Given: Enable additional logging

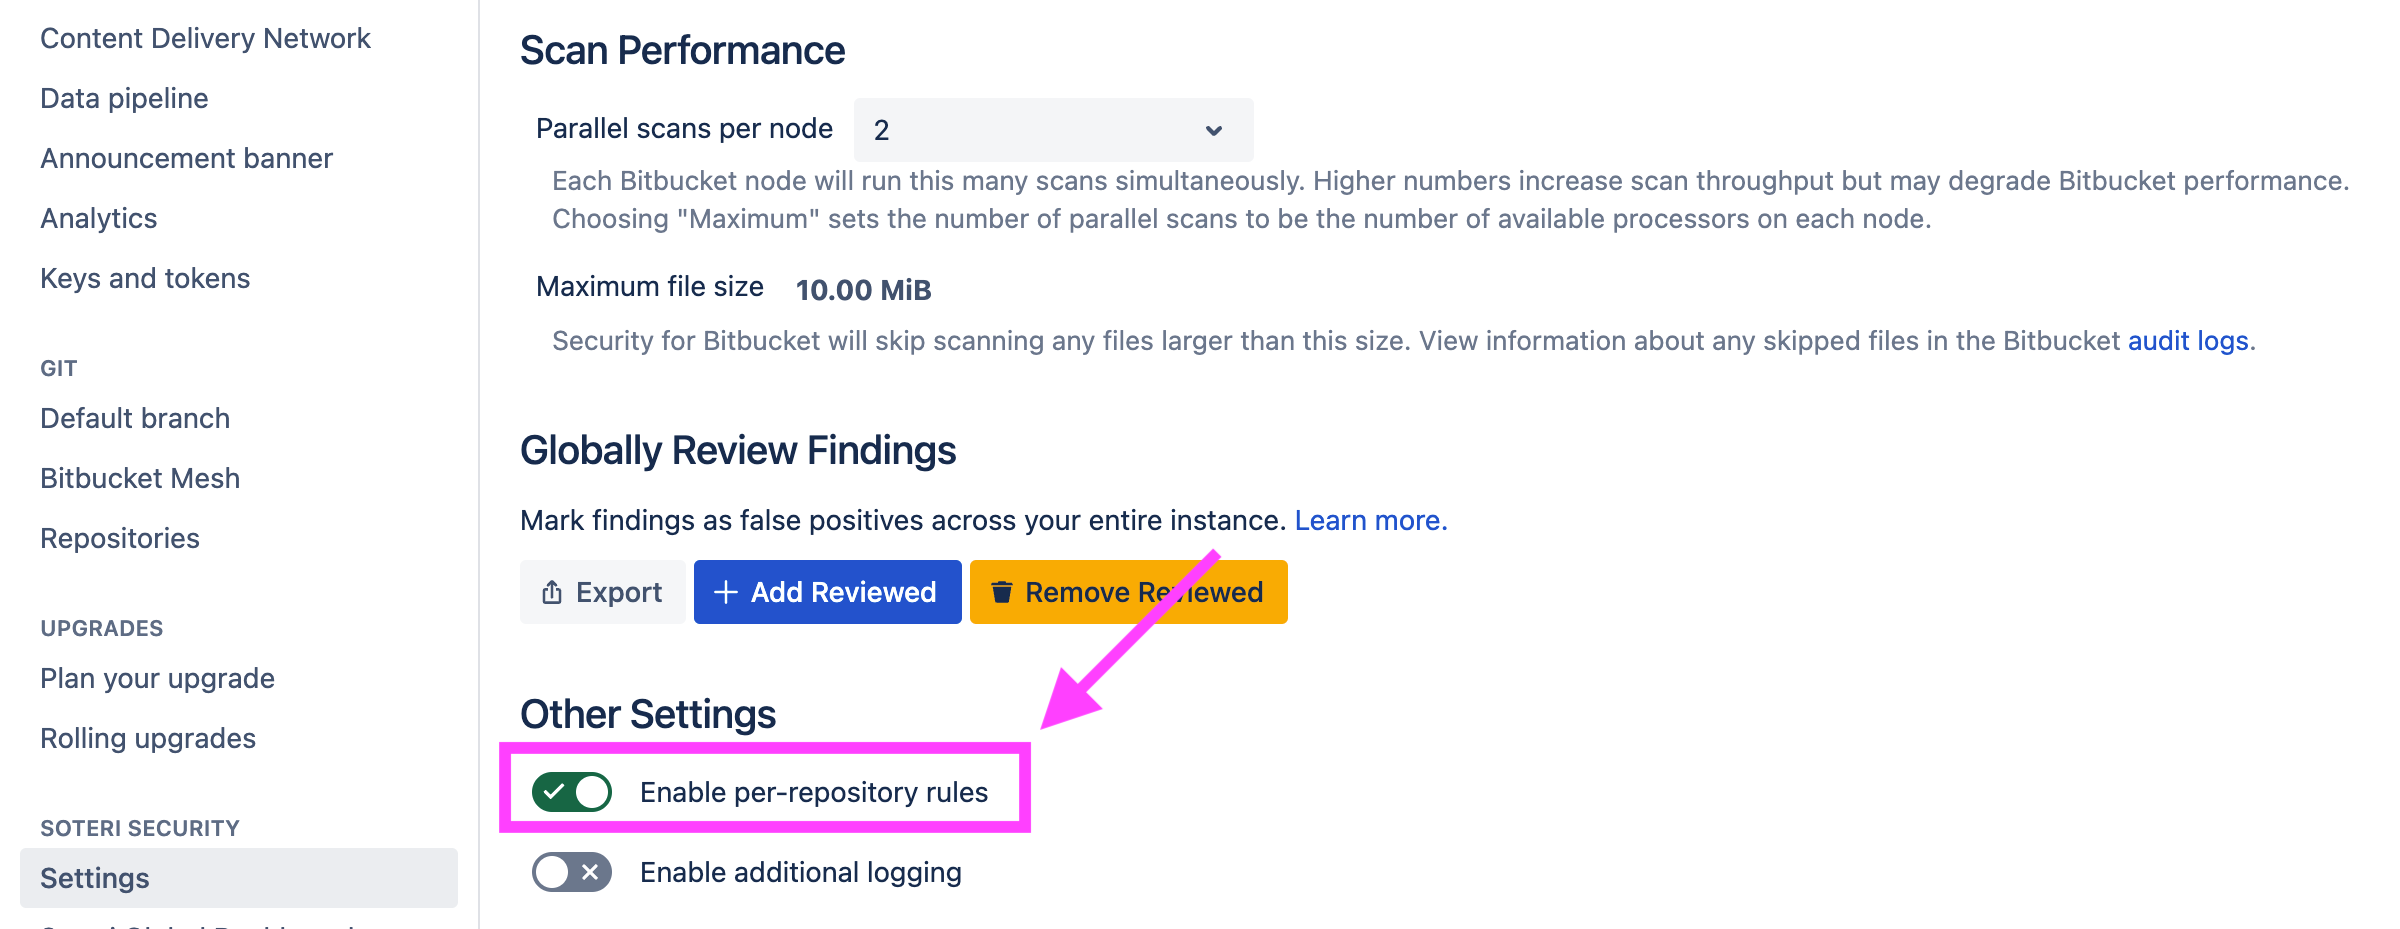Looking at the screenshot, I should click(570, 871).
